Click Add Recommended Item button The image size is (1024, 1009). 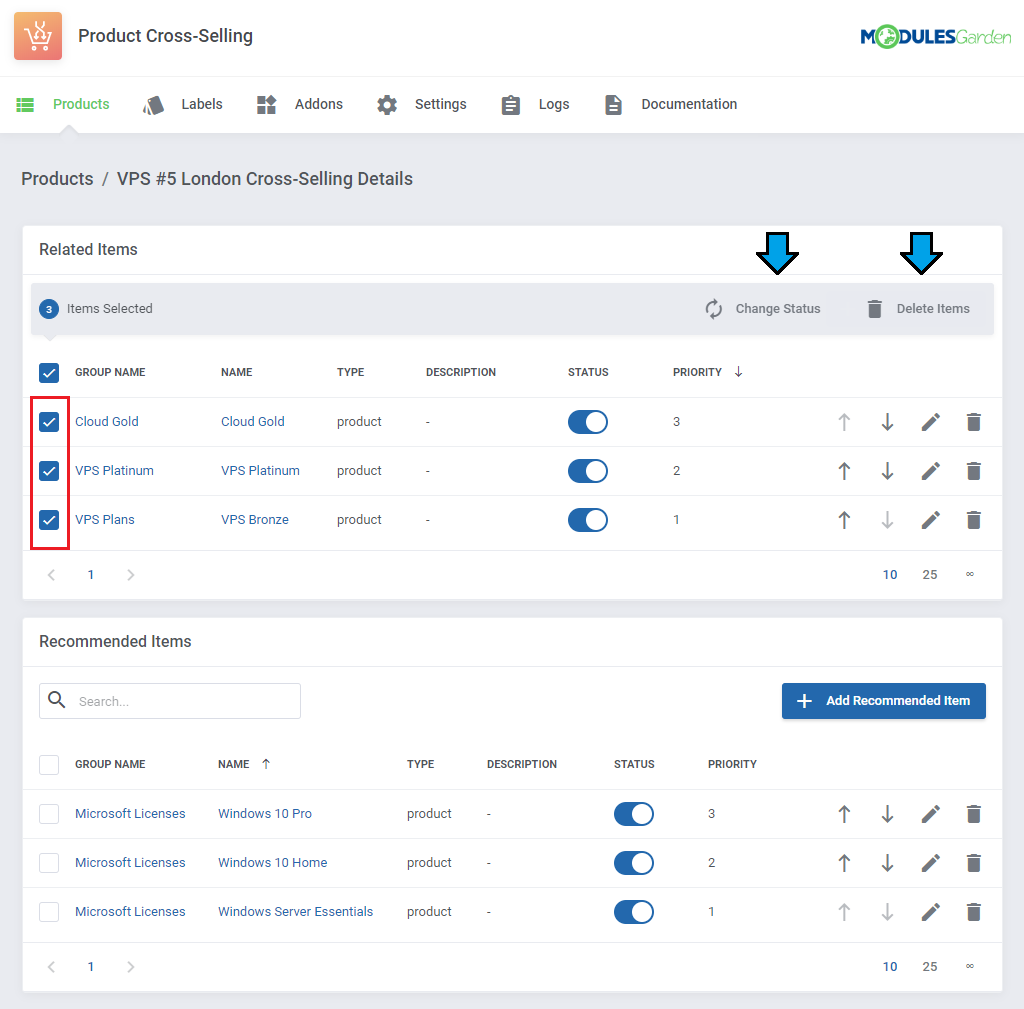point(884,701)
